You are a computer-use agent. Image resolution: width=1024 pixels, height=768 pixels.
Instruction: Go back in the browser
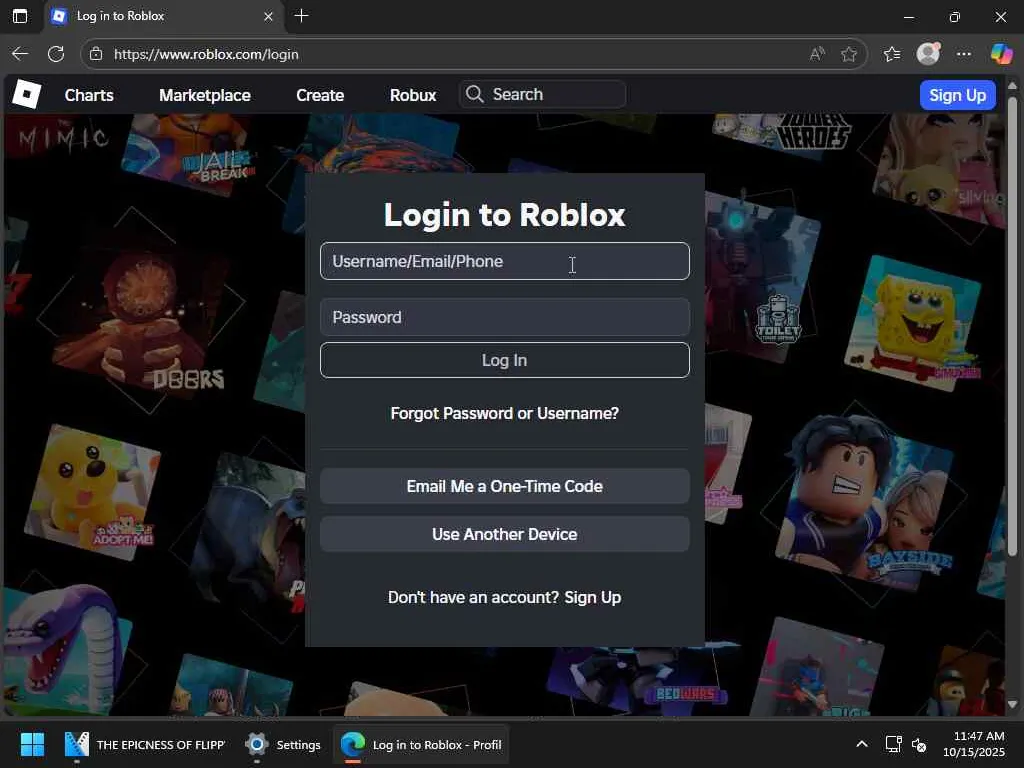[x=20, y=54]
